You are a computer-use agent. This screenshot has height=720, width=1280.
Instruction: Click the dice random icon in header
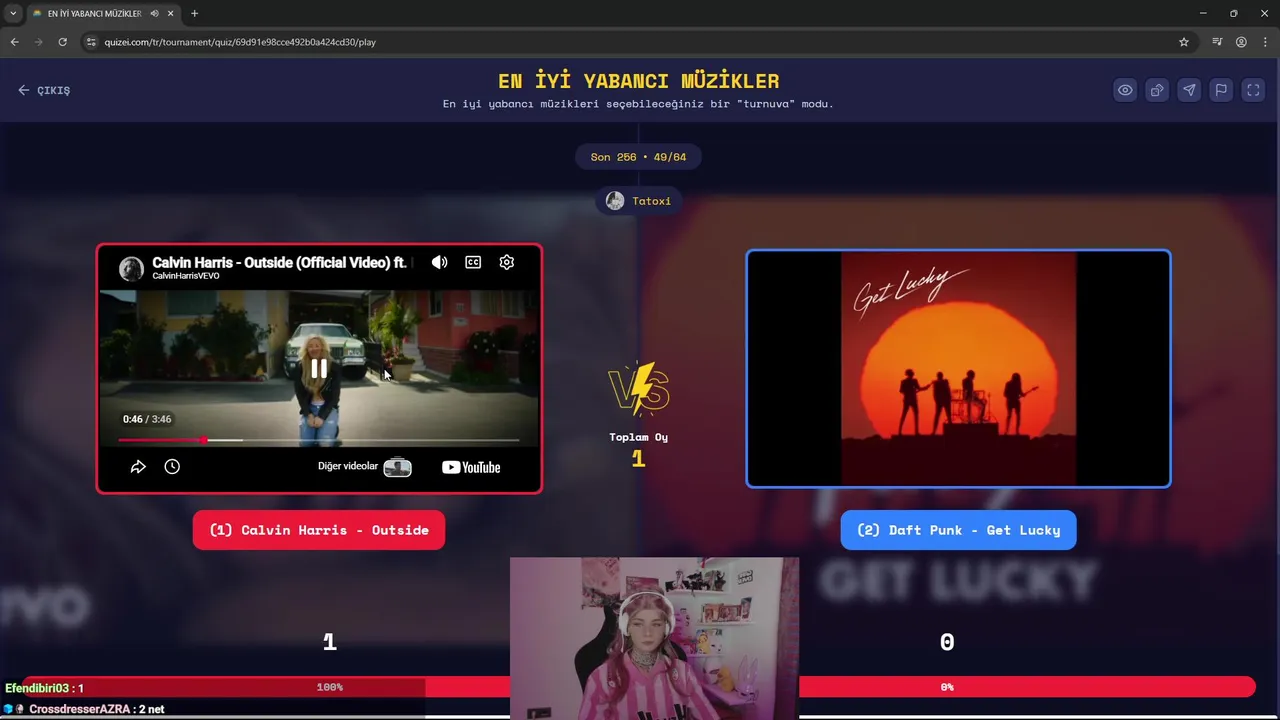[1157, 90]
